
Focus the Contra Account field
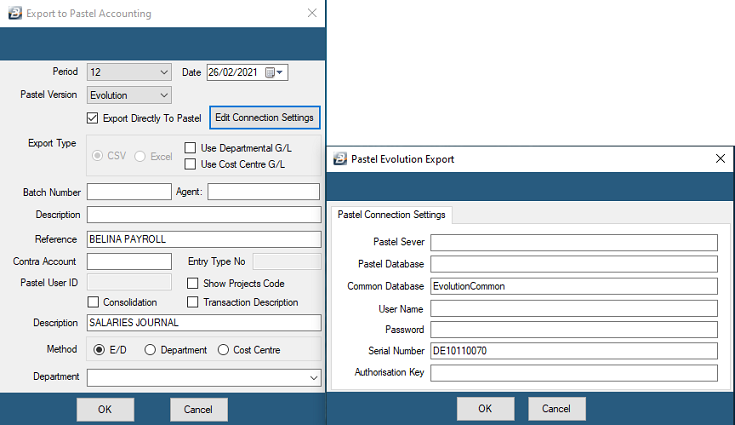pos(129,261)
